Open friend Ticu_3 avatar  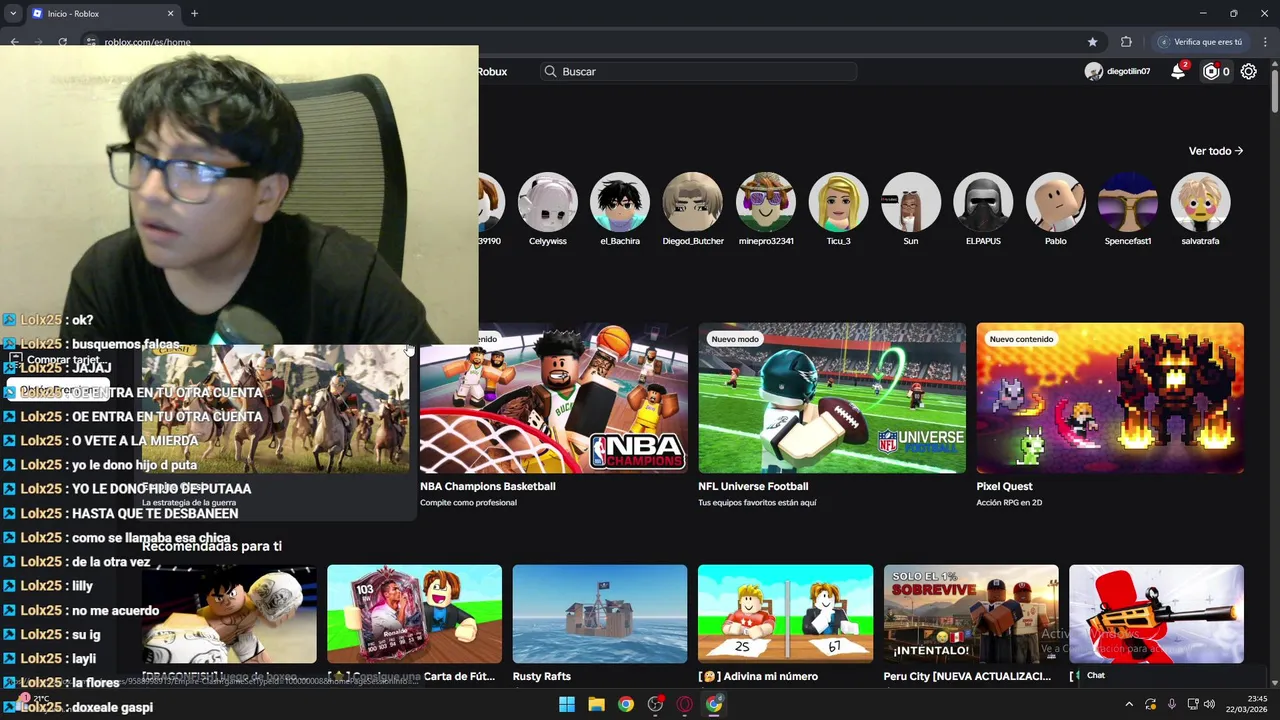[x=838, y=202]
